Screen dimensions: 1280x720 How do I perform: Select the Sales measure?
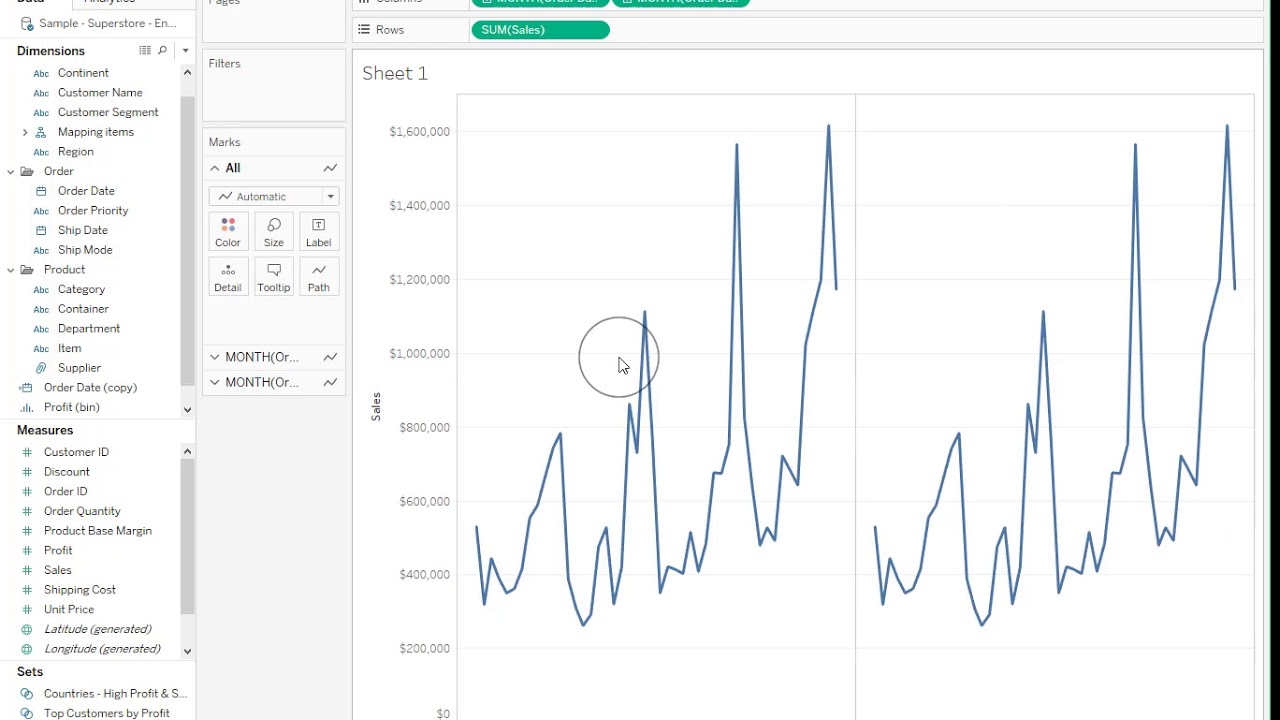[58, 570]
